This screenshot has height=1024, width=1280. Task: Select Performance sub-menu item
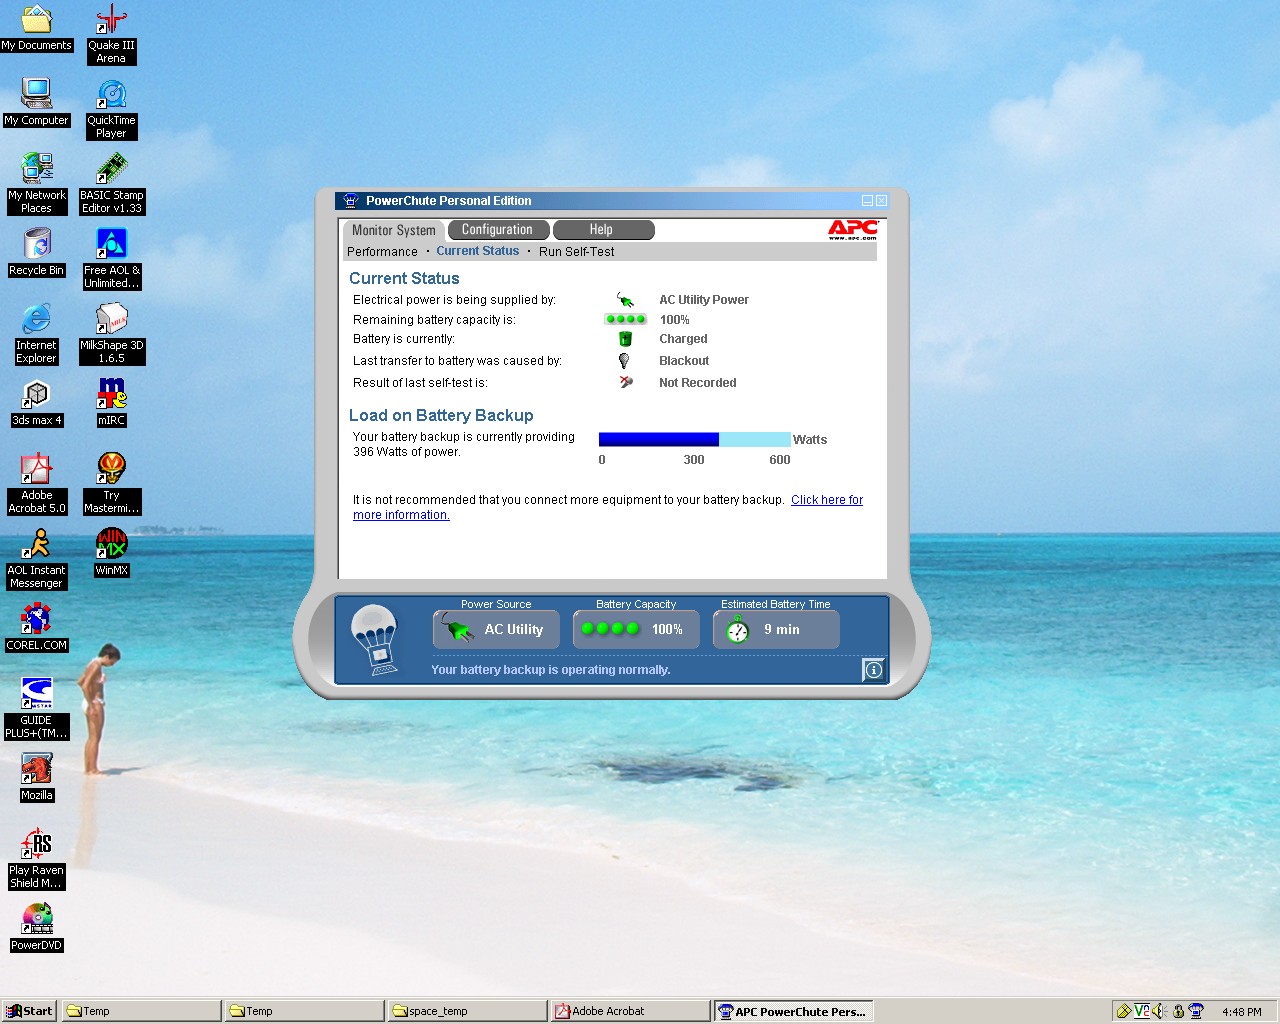tap(382, 252)
